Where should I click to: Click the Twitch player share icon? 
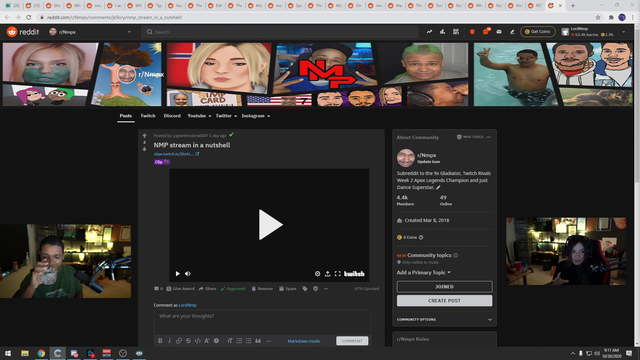(x=327, y=273)
